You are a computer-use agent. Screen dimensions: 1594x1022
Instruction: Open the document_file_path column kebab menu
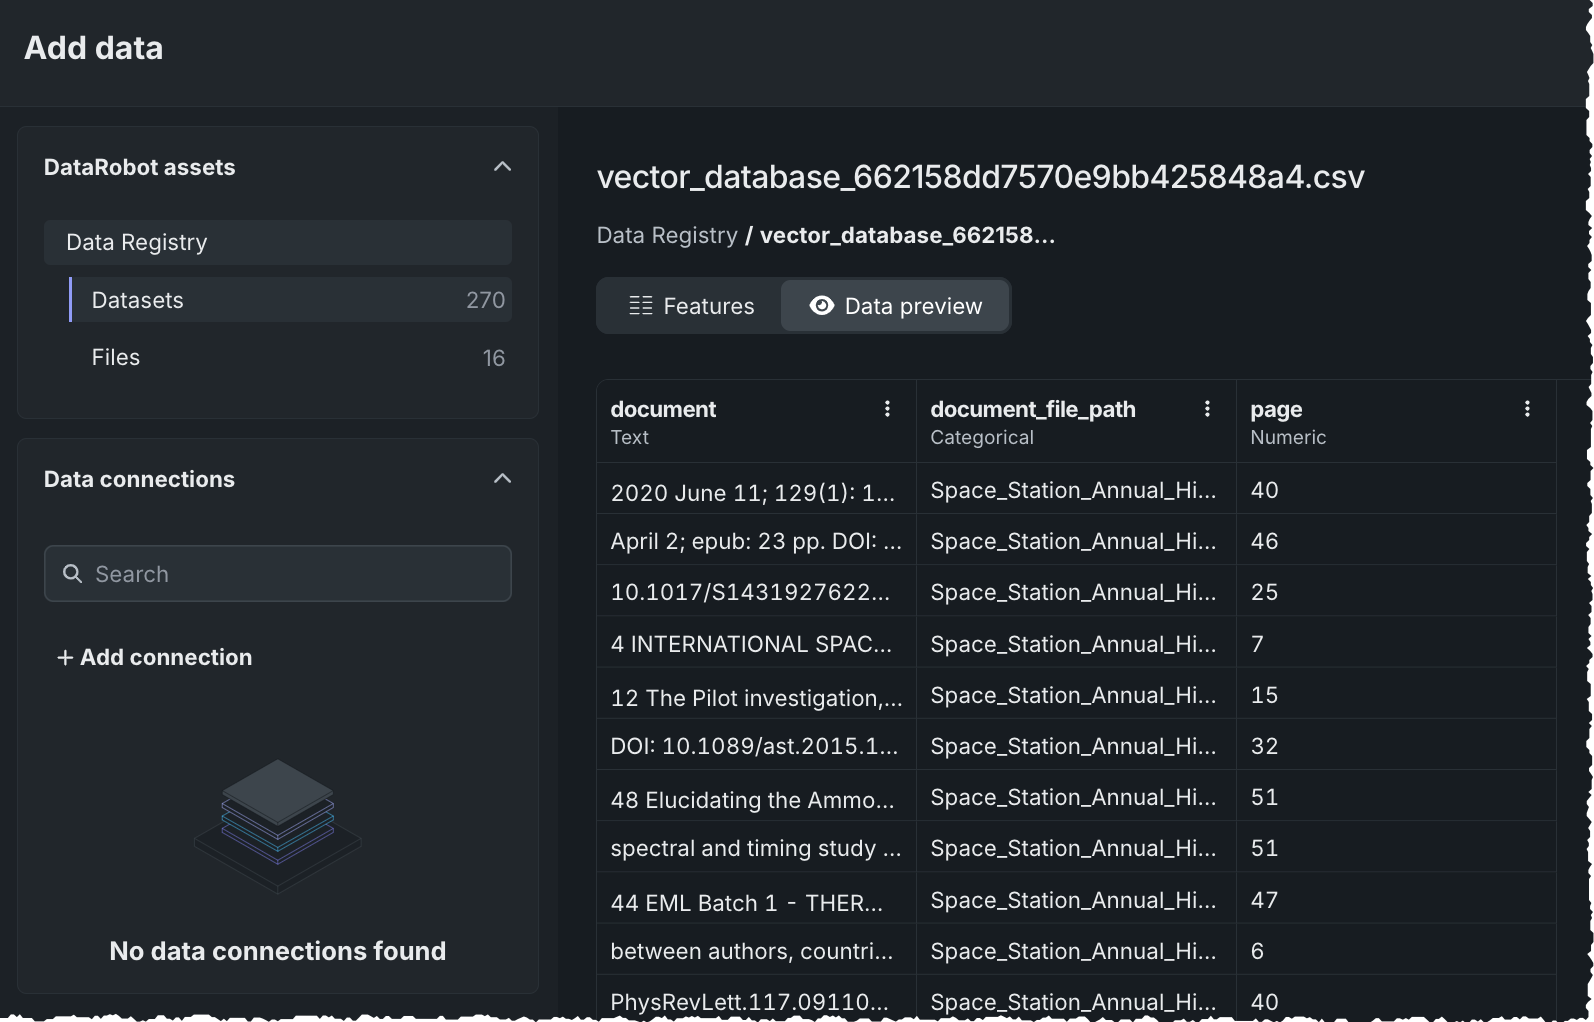[x=1207, y=409]
